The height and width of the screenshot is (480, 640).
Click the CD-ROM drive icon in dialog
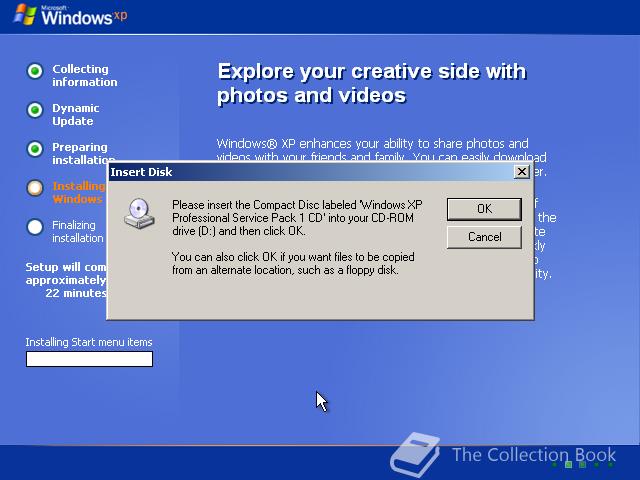coord(139,213)
